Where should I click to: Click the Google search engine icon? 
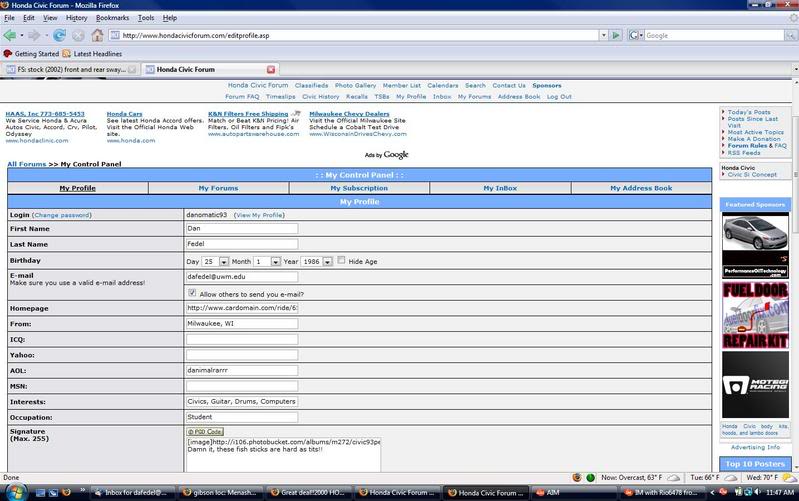coord(633,35)
